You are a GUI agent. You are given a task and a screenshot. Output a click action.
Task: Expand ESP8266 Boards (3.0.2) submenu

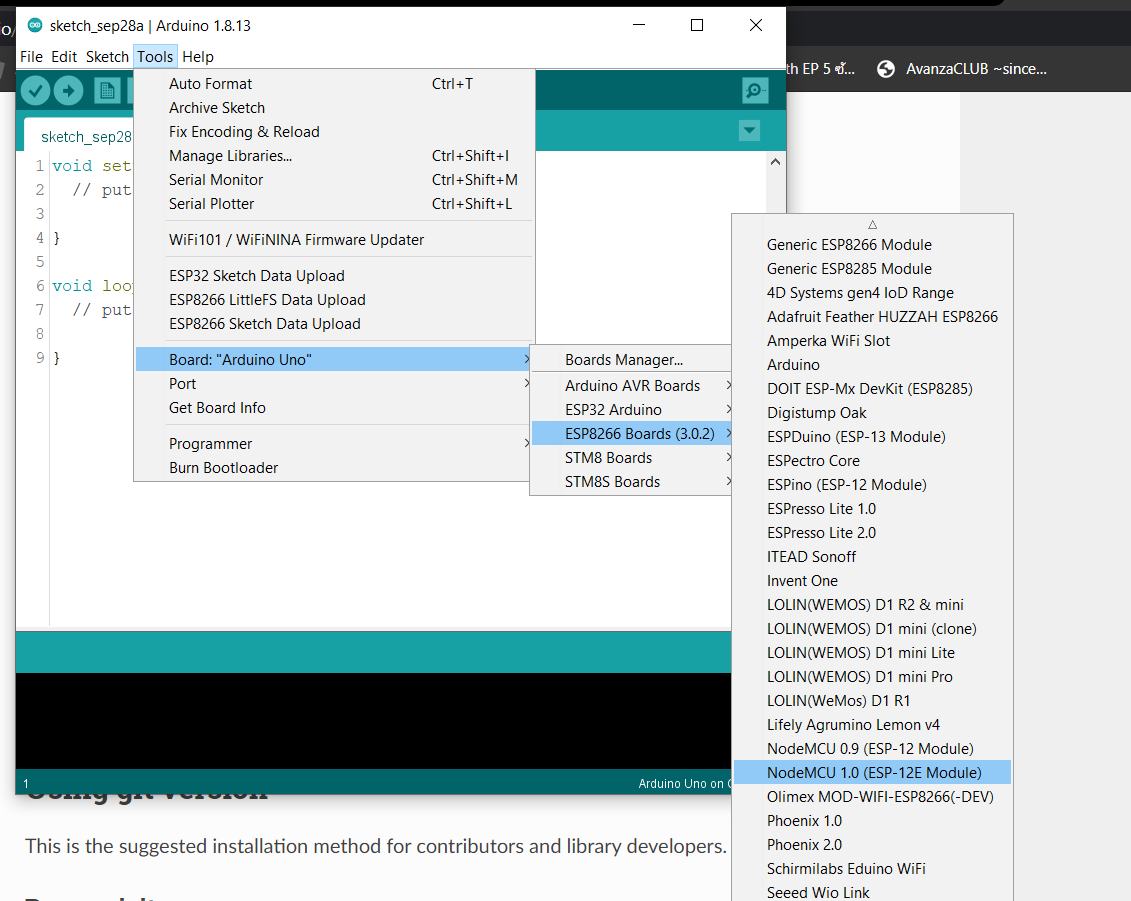[x=632, y=434]
